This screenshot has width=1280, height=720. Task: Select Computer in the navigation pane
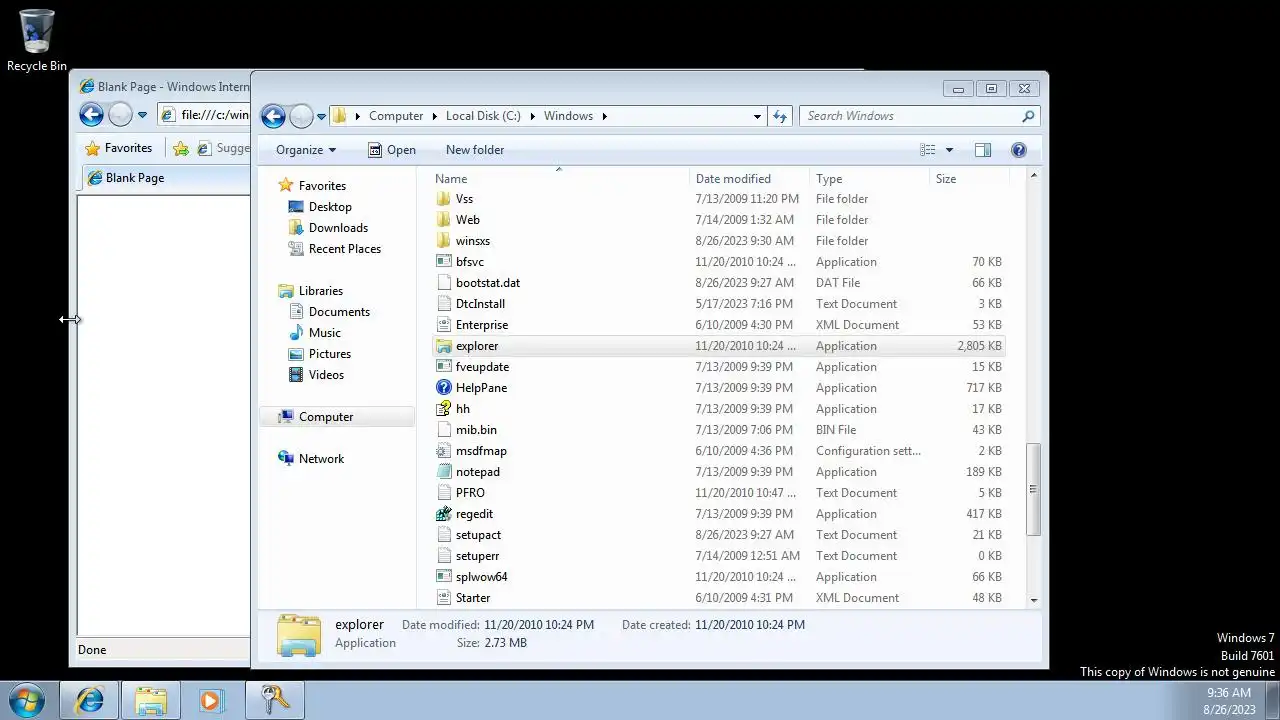click(337, 417)
